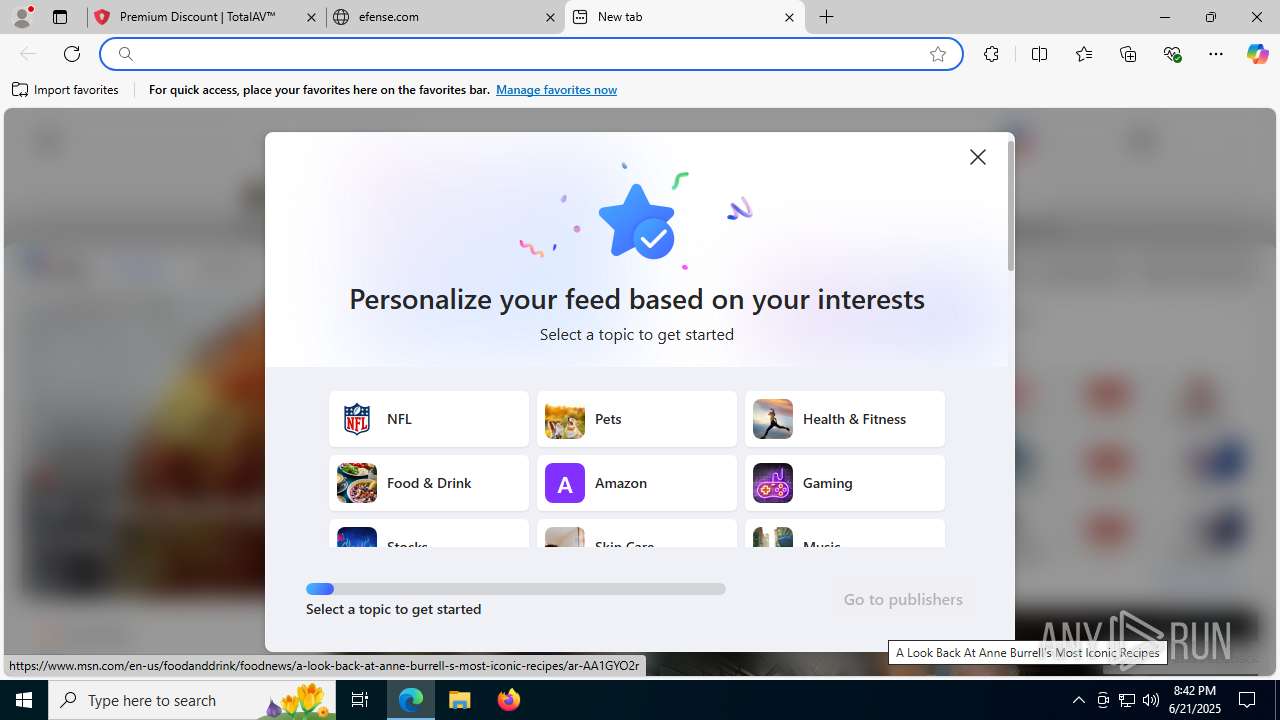Click the NFL shield logo
Screen dimensions: 1280x720
(x=357, y=419)
